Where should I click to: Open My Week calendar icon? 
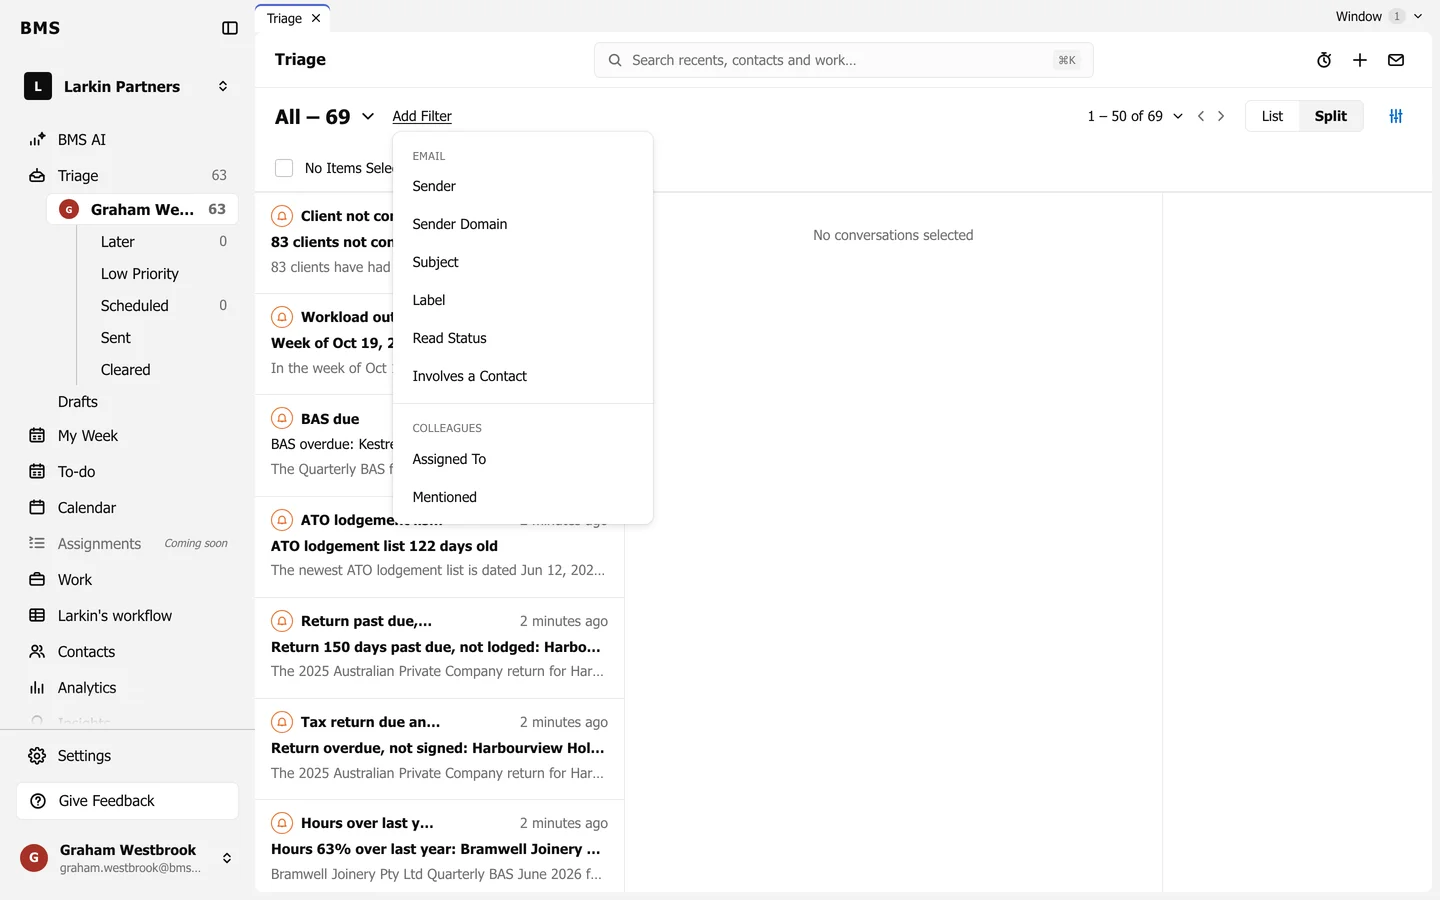37,436
